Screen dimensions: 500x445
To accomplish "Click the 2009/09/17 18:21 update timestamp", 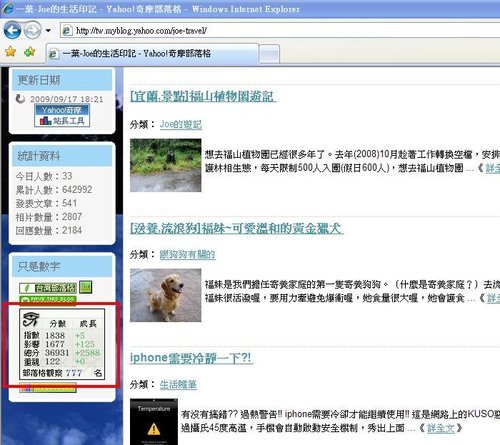I will [67, 99].
